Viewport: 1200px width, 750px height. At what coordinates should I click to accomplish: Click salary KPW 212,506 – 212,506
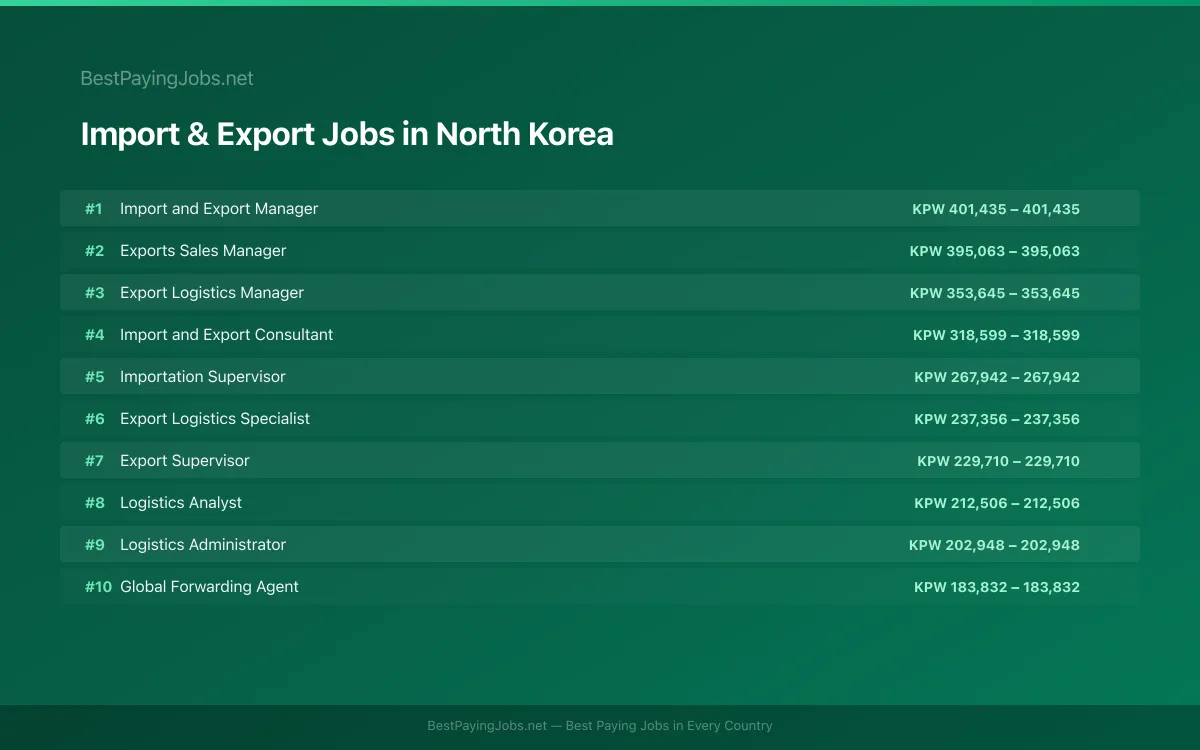(x=997, y=503)
